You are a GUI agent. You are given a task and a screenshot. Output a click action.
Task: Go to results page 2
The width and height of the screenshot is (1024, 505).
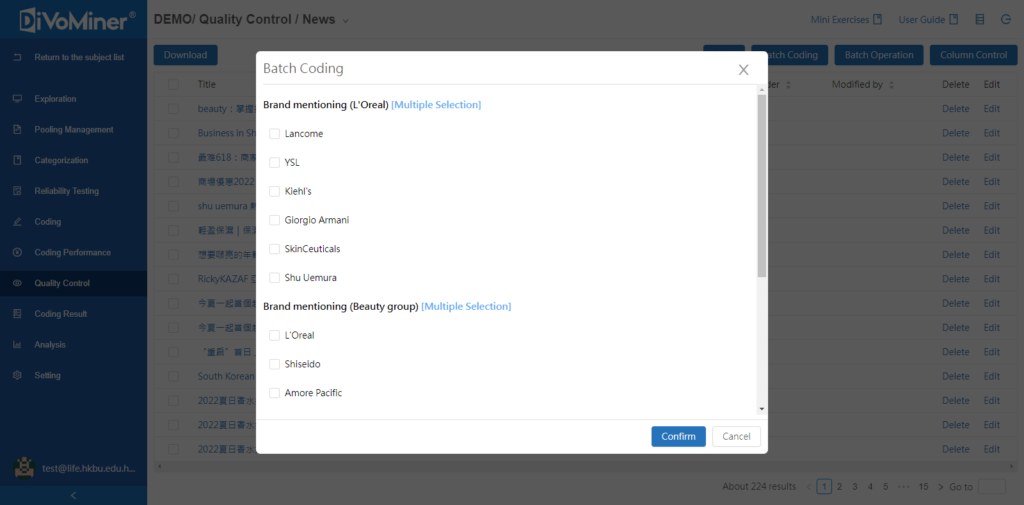pyautogui.click(x=839, y=487)
